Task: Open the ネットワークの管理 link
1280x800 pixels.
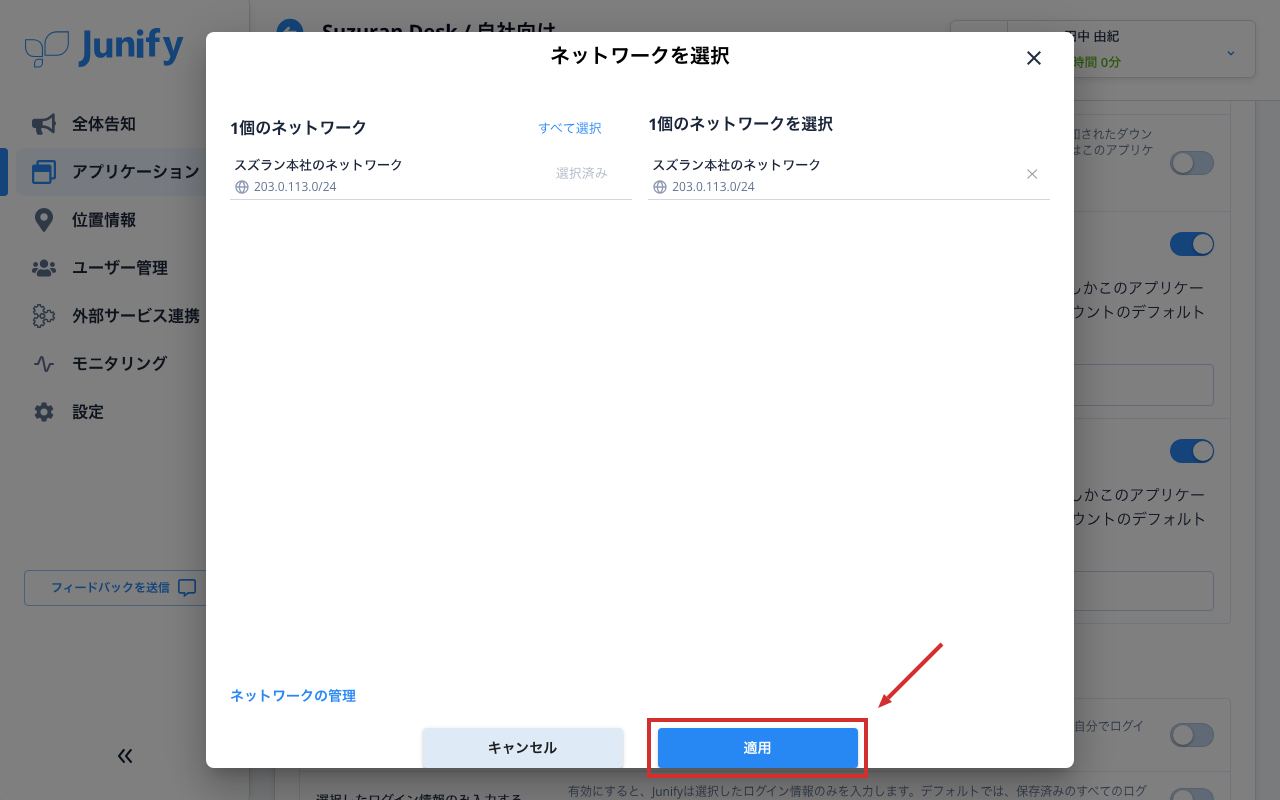Action: pyautogui.click(x=293, y=696)
